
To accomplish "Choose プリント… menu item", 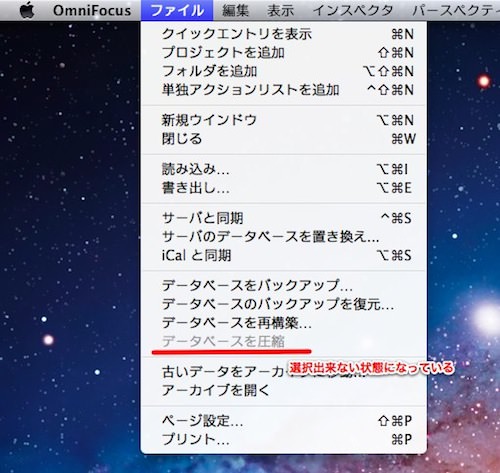I will tap(284, 440).
